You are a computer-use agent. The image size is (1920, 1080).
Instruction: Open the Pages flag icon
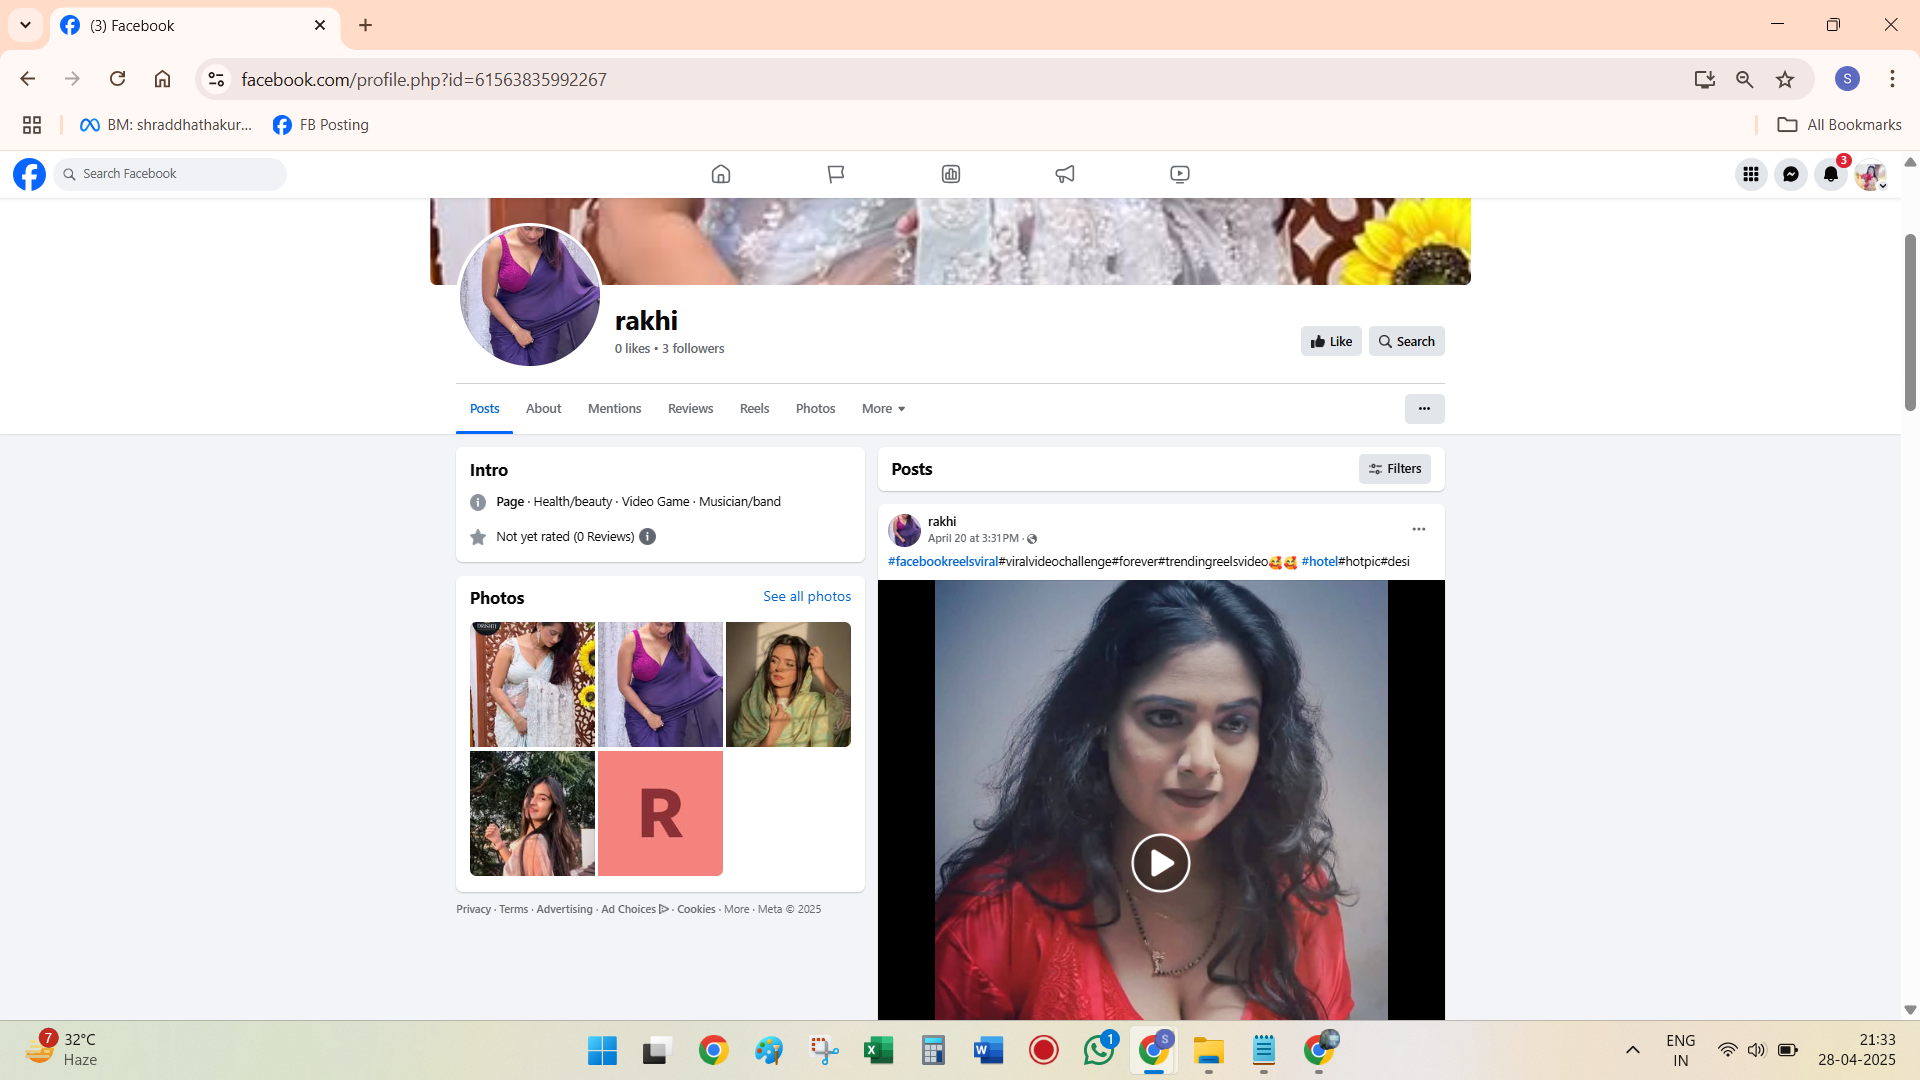point(836,174)
